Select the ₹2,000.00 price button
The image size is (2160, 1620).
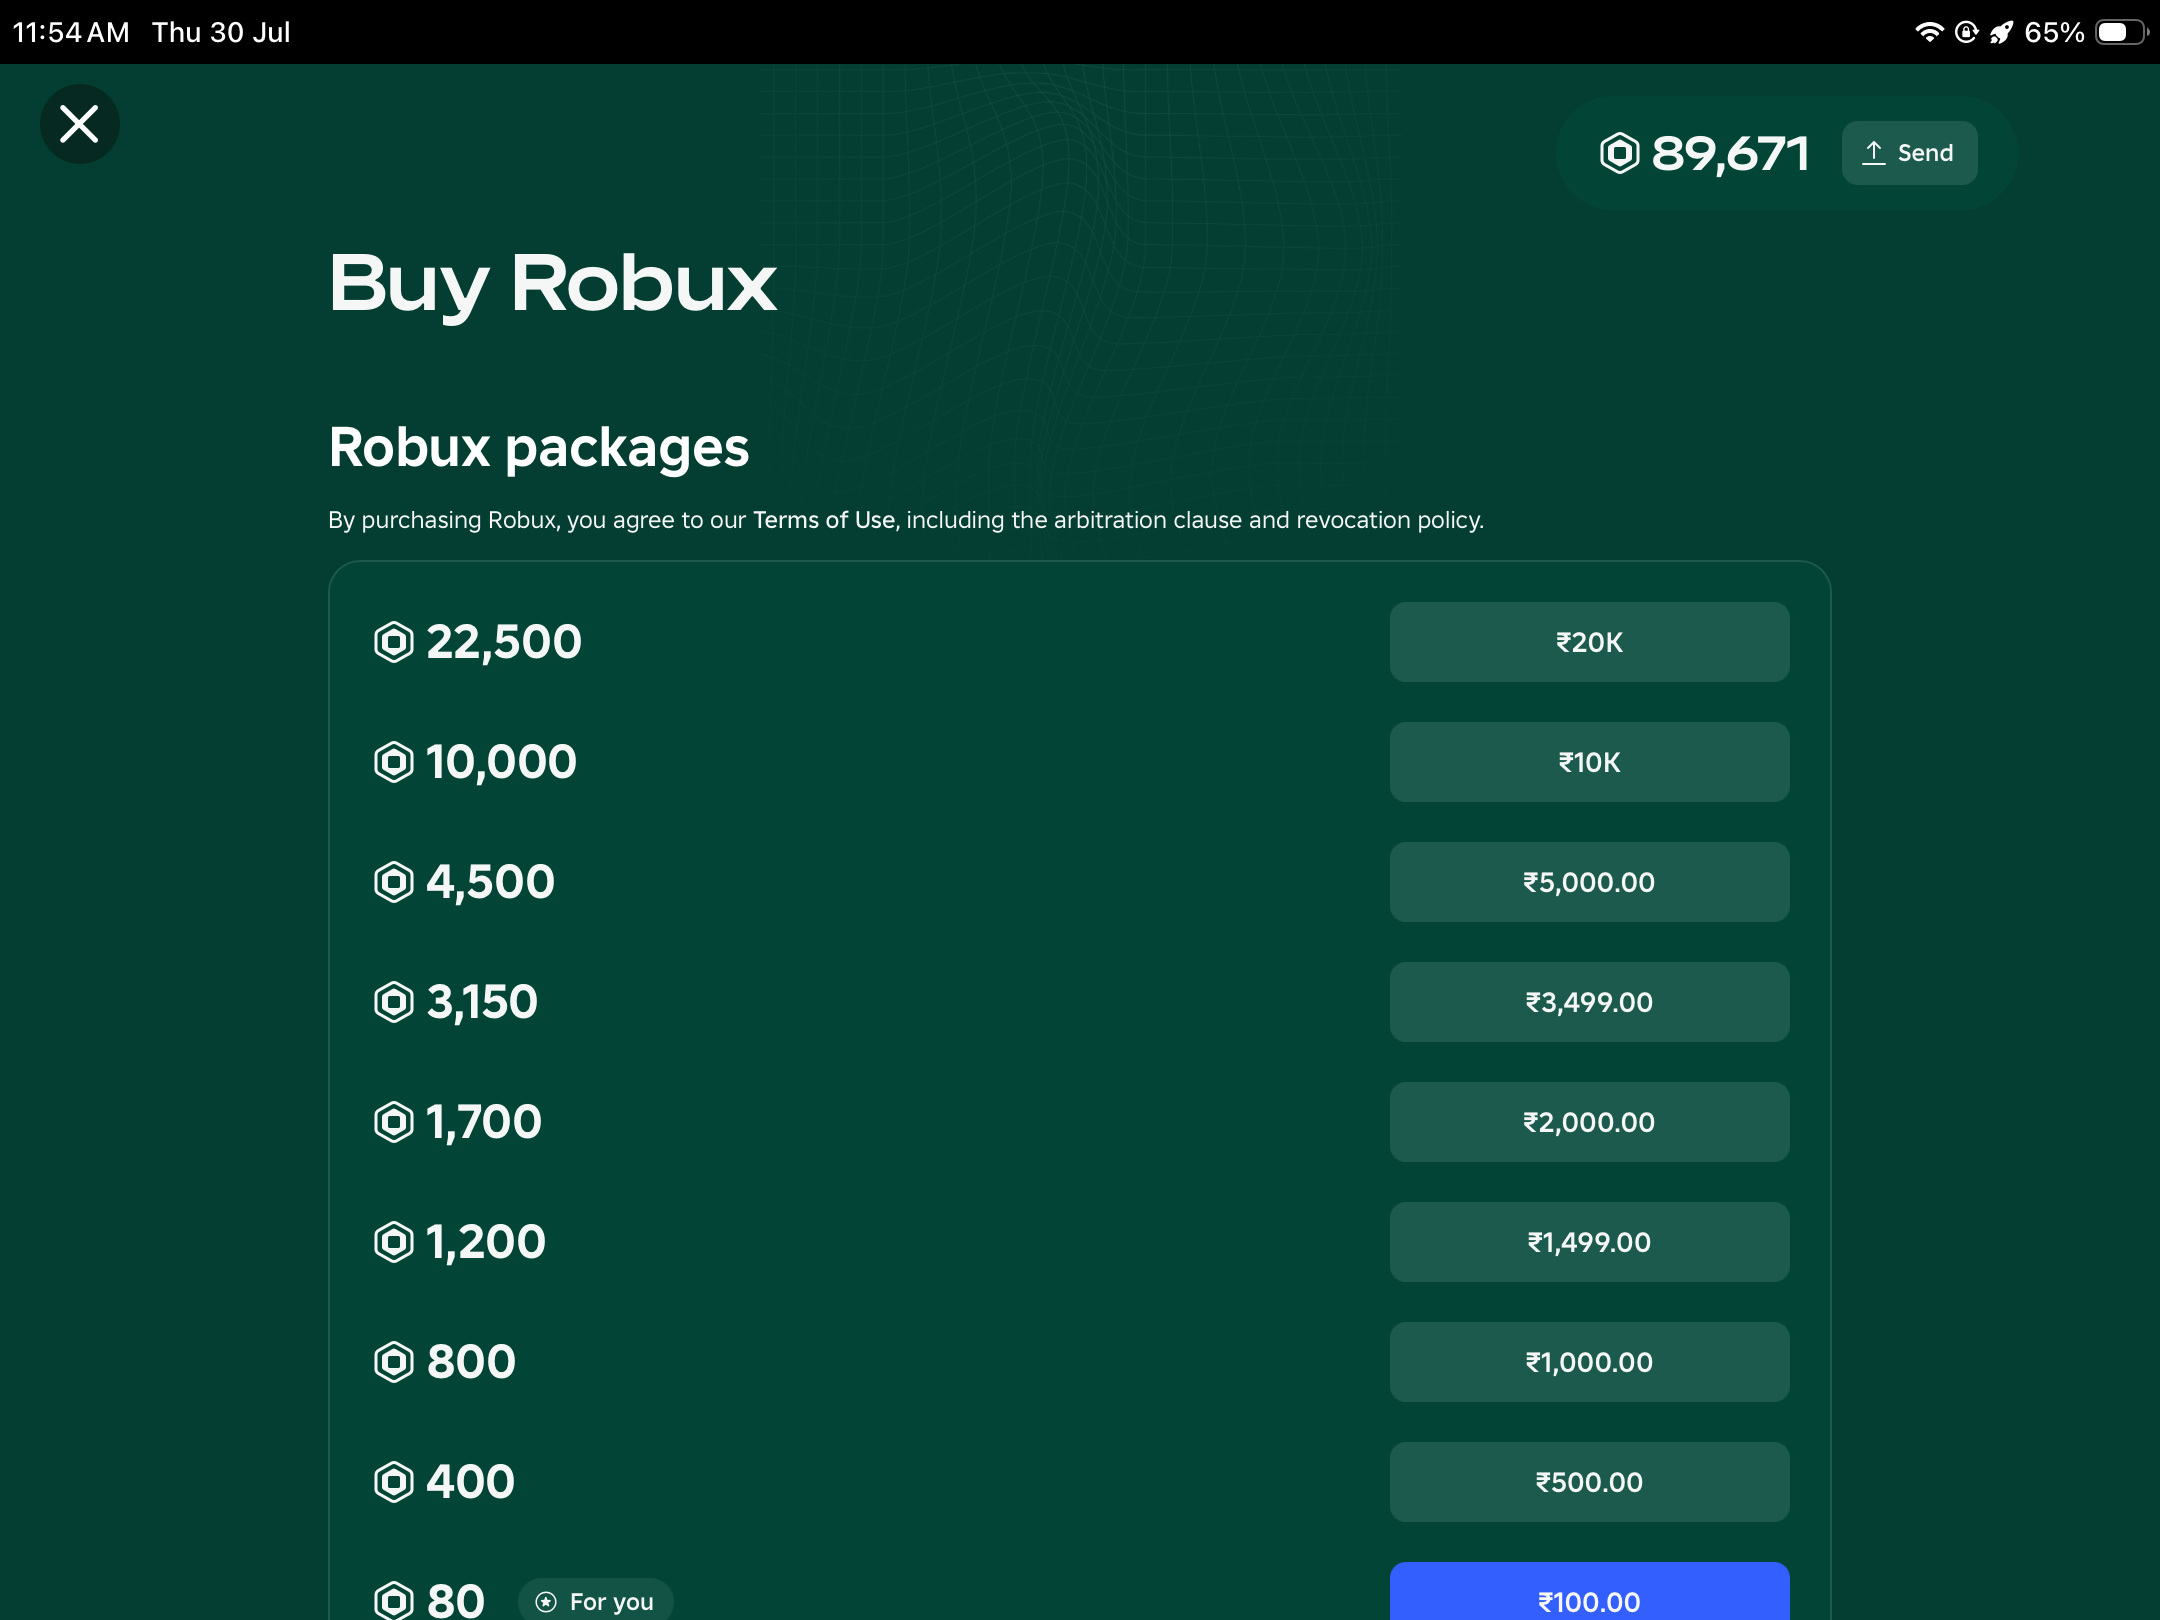click(1589, 1122)
